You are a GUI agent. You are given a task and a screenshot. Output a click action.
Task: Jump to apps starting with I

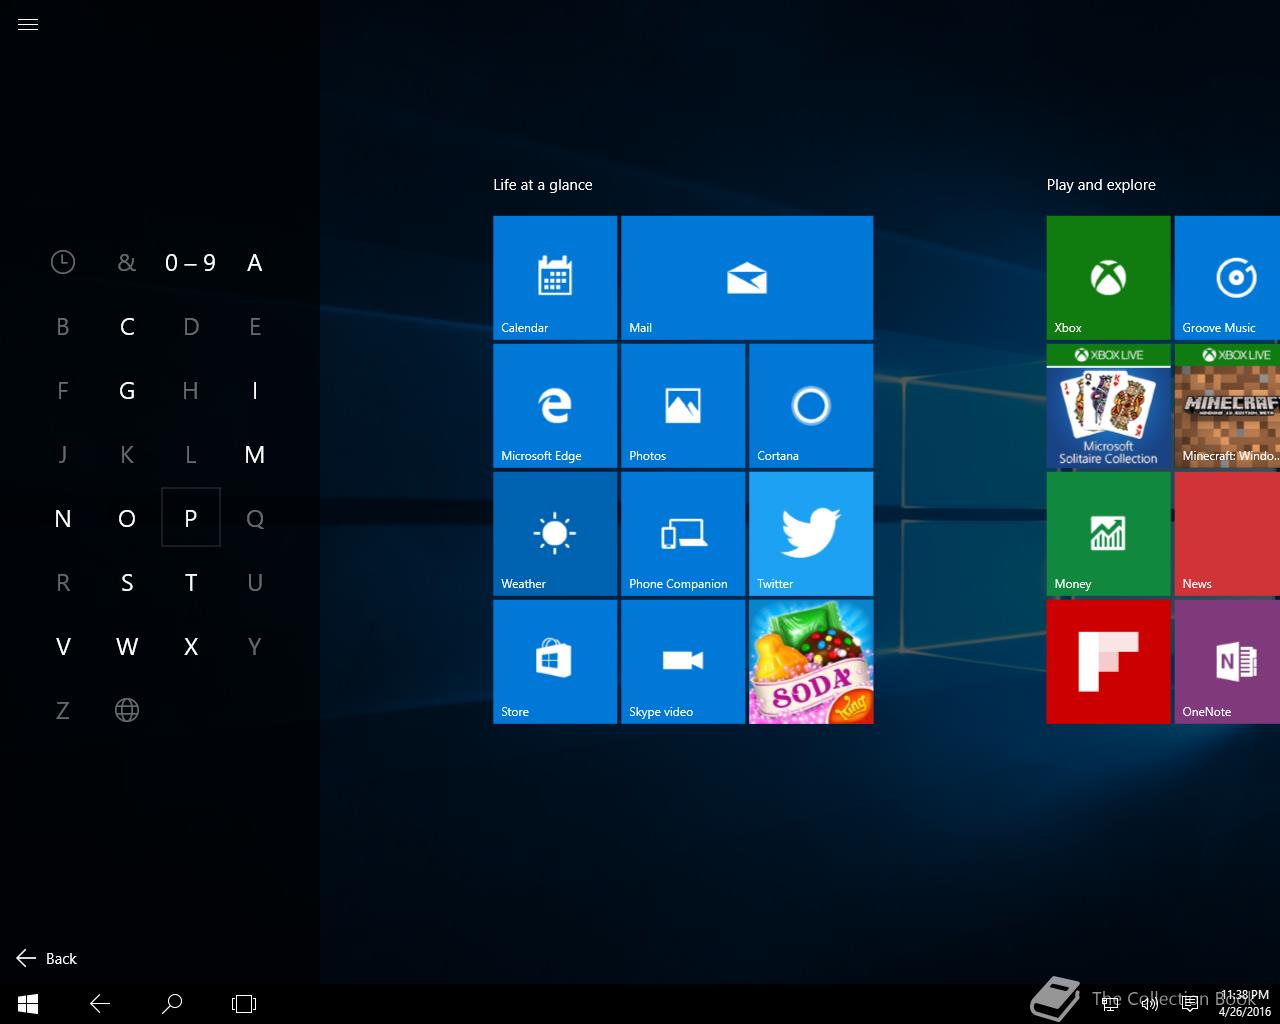point(255,391)
